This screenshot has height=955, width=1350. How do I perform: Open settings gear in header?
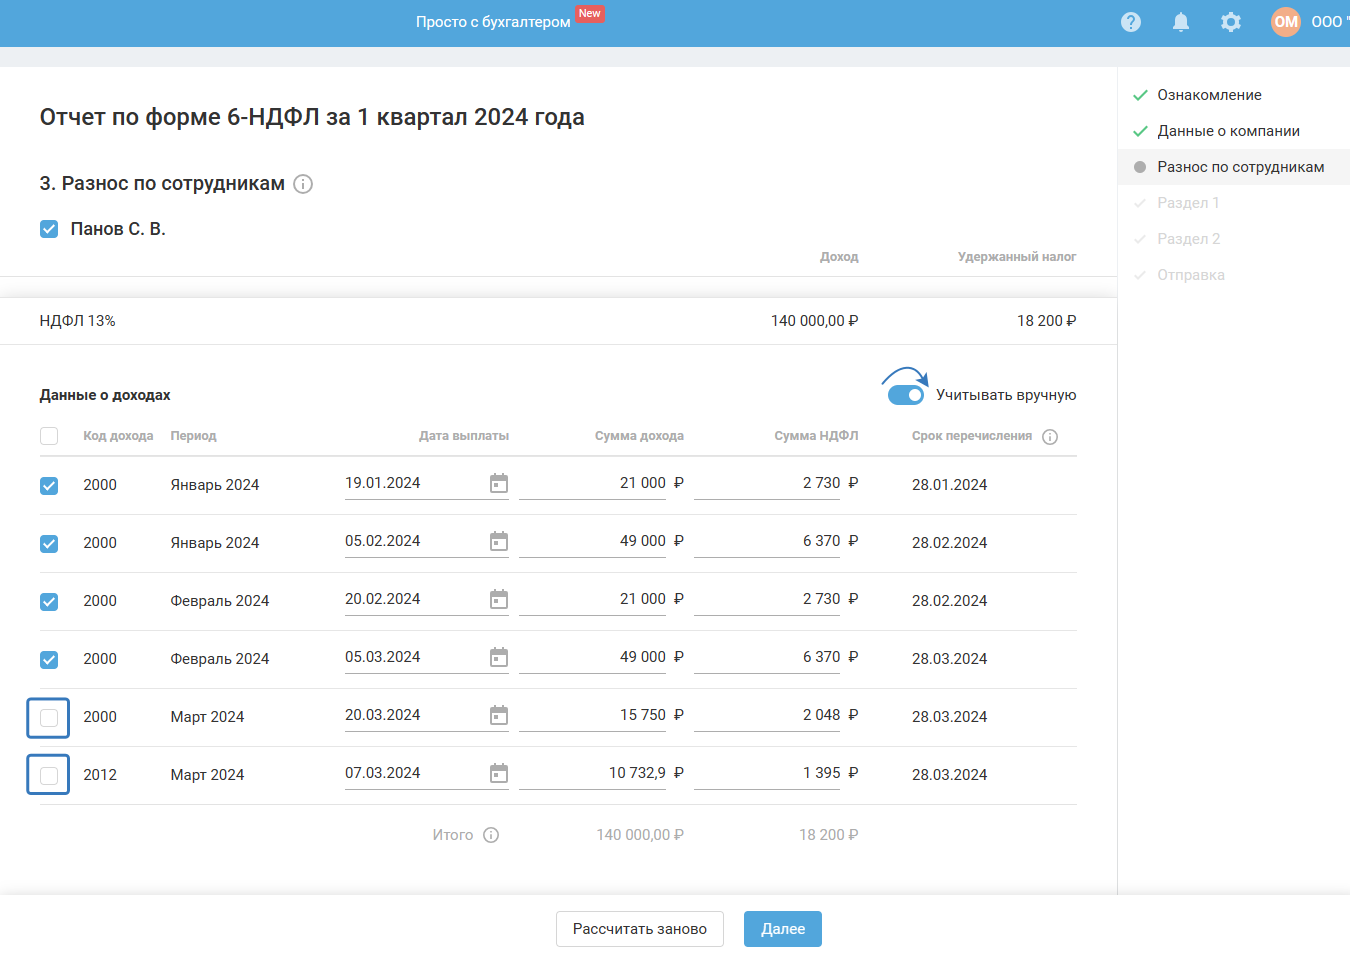click(1231, 22)
